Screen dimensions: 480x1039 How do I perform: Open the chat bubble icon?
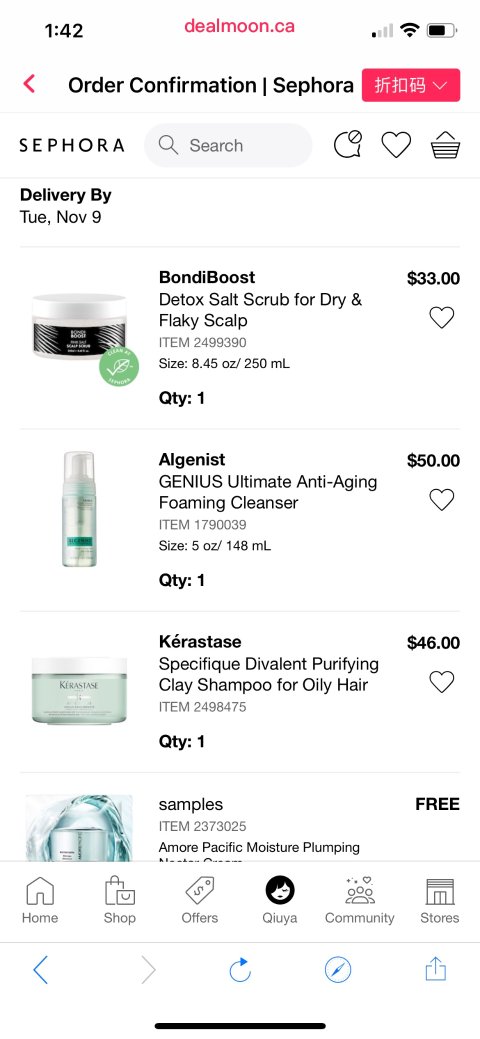tap(348, 144)
